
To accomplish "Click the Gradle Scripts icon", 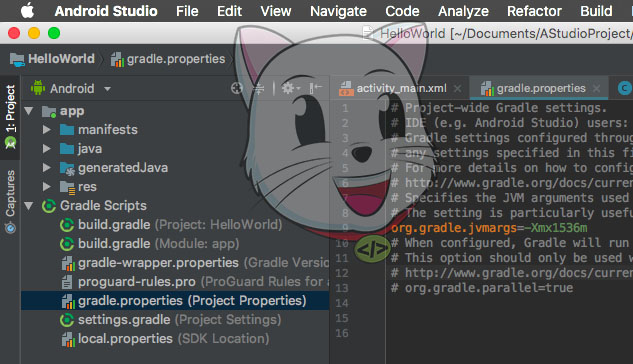I will click(49, 206).
